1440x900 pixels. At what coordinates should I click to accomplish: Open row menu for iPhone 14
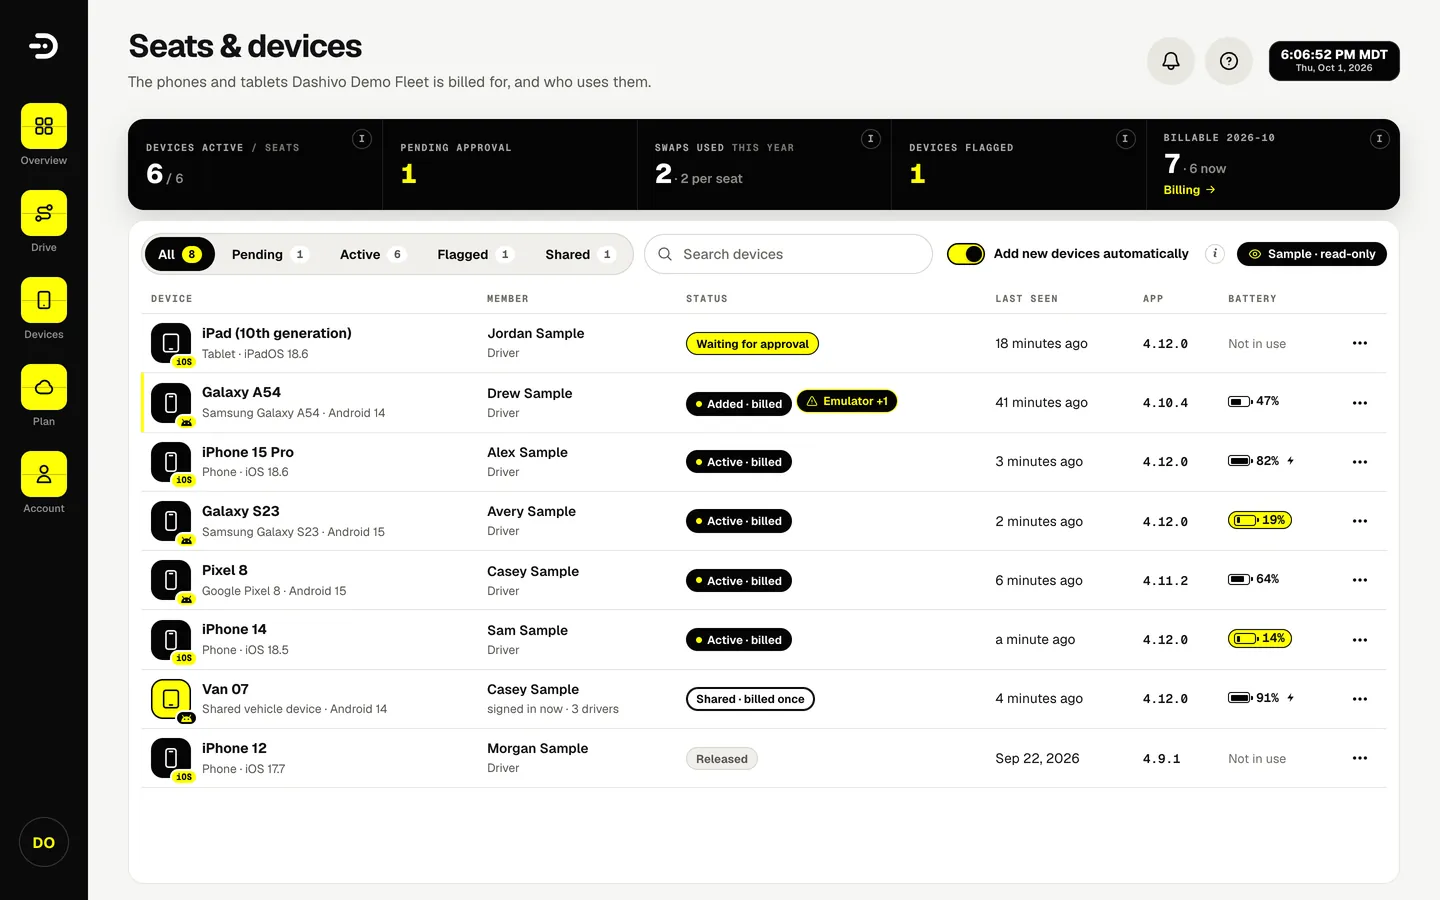tap(1360, 640)
